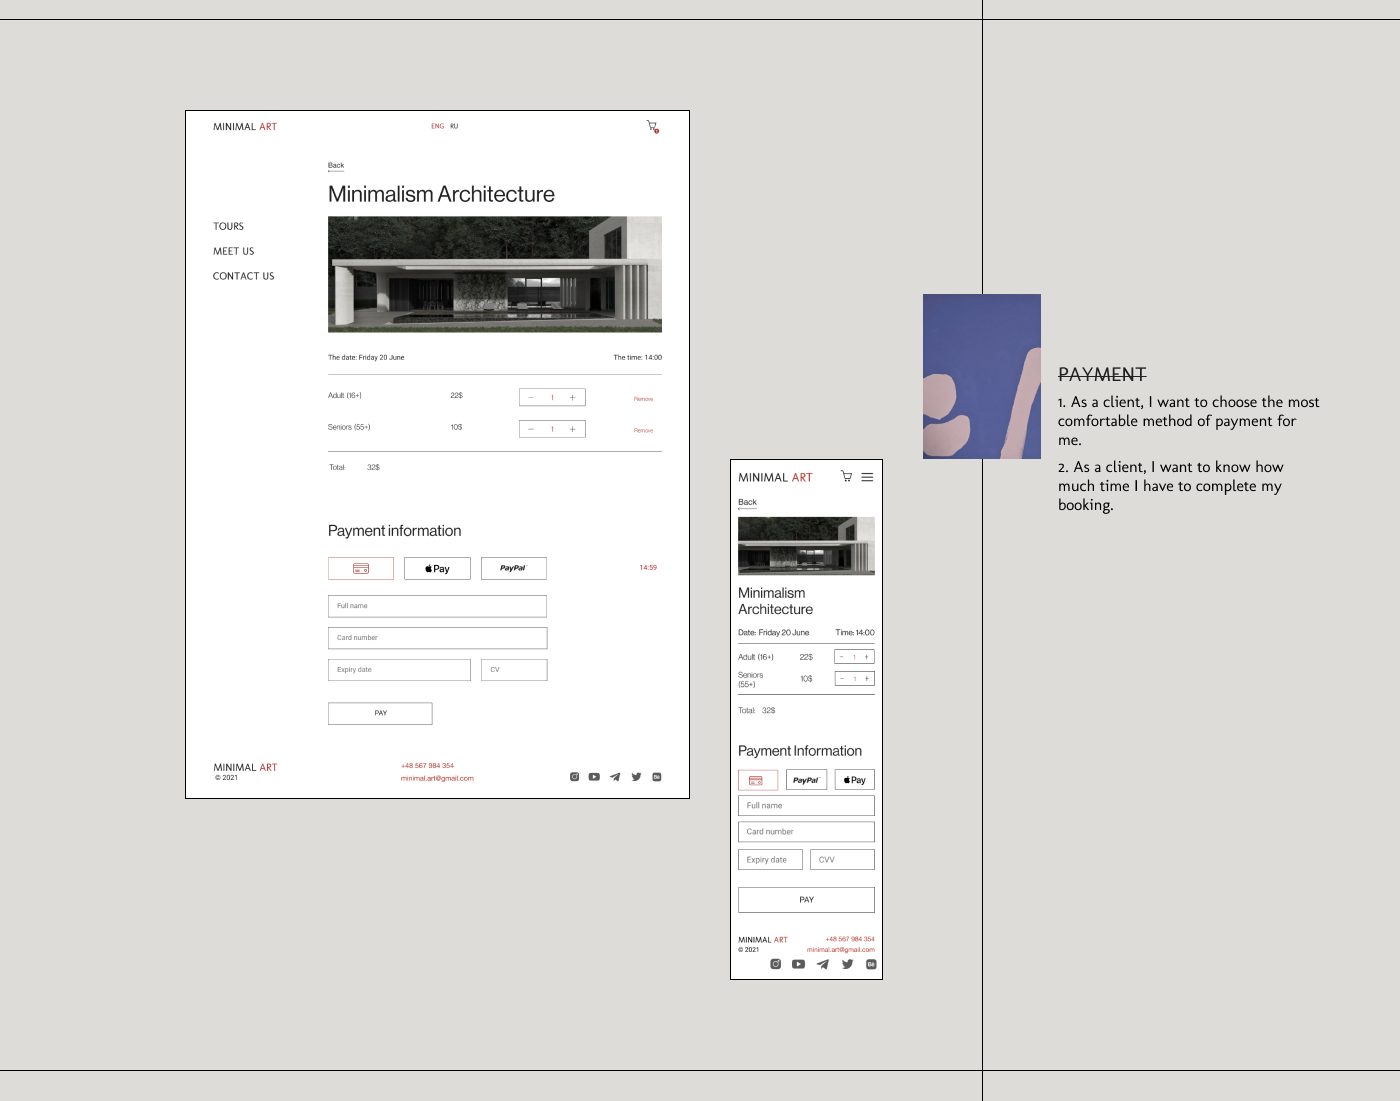The image size is (1400, 1101).
Task: Decrease Seniors ticket quantity with minus on desktop
Action: 531,429
